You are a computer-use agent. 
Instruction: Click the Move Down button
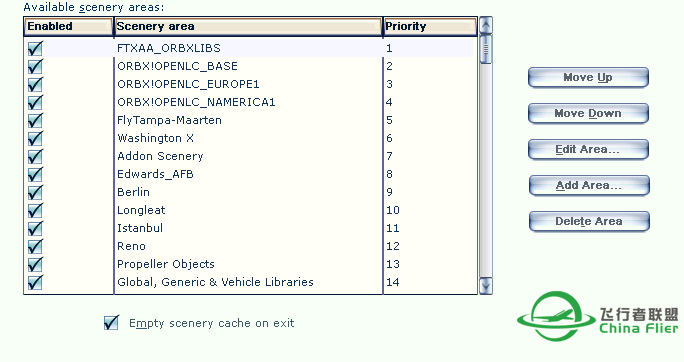point(588,113)
